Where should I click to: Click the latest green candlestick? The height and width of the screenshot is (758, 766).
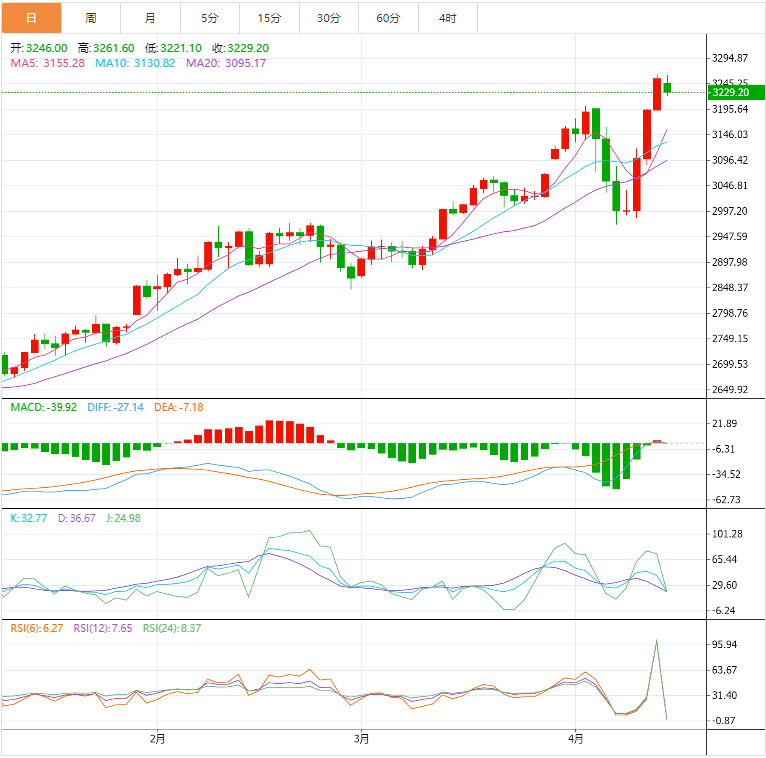point(667,88)
